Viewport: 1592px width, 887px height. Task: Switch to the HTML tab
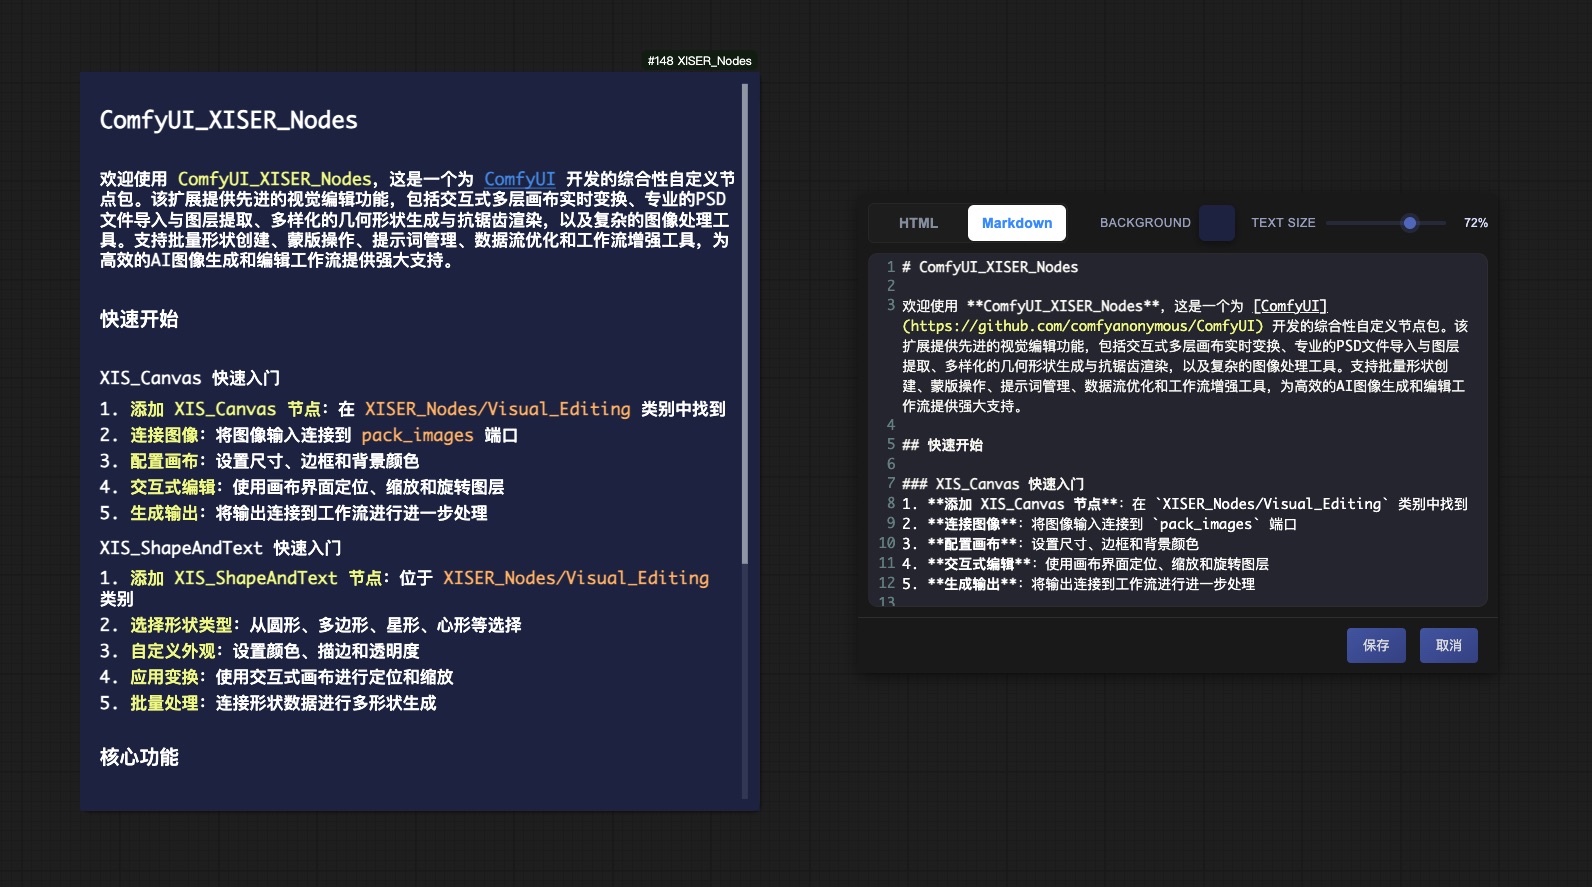pyautogui.click(x=918, y=223)
